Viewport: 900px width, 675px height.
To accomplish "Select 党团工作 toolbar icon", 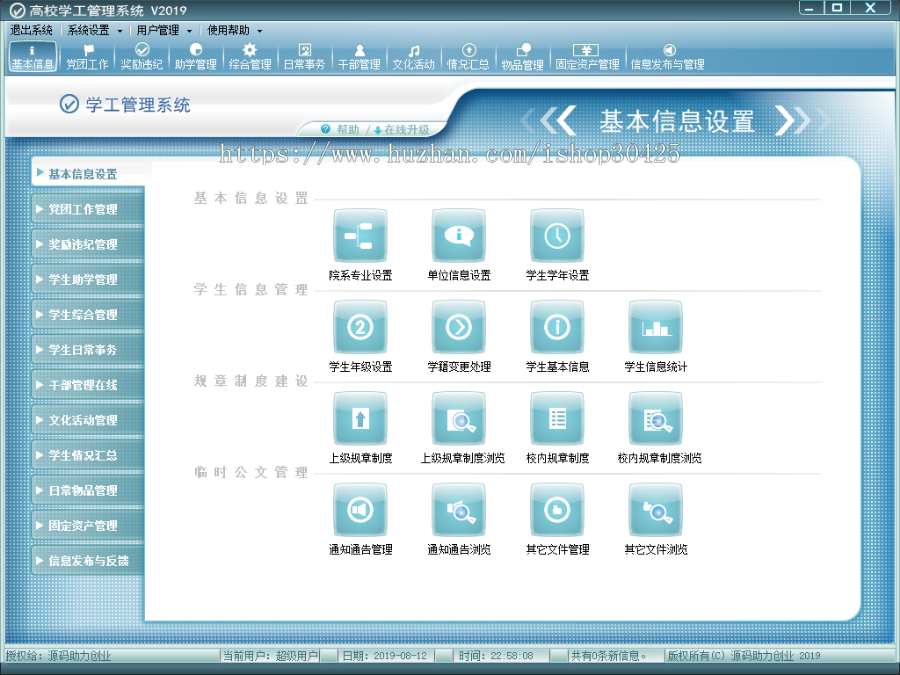I will click(87, 57).
